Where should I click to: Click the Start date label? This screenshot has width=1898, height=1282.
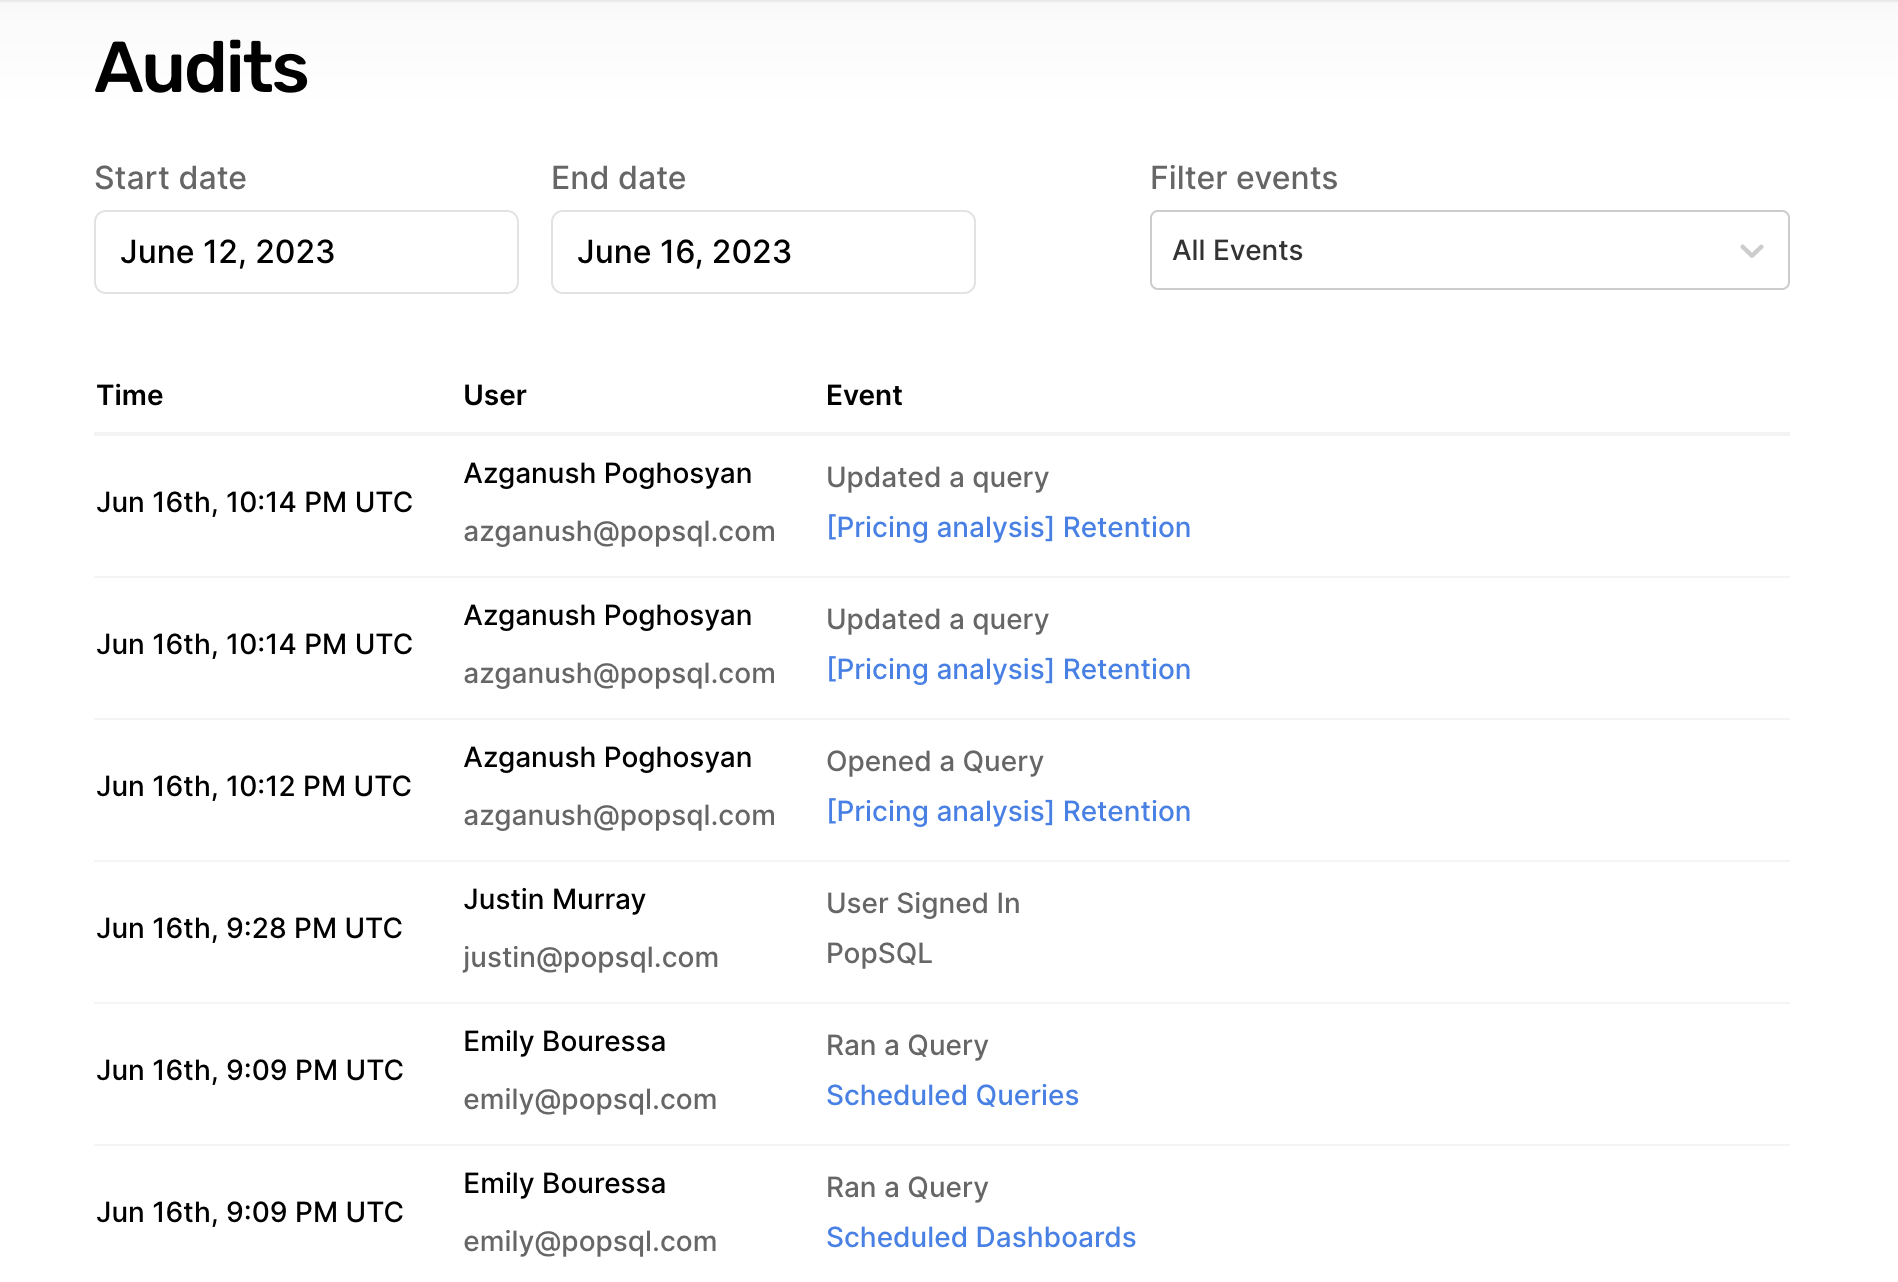point(170,178)
